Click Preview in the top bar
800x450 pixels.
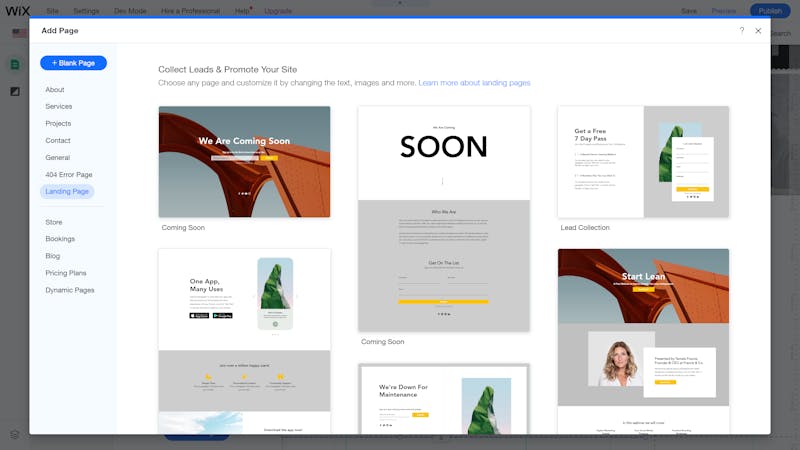pos(723,11)
